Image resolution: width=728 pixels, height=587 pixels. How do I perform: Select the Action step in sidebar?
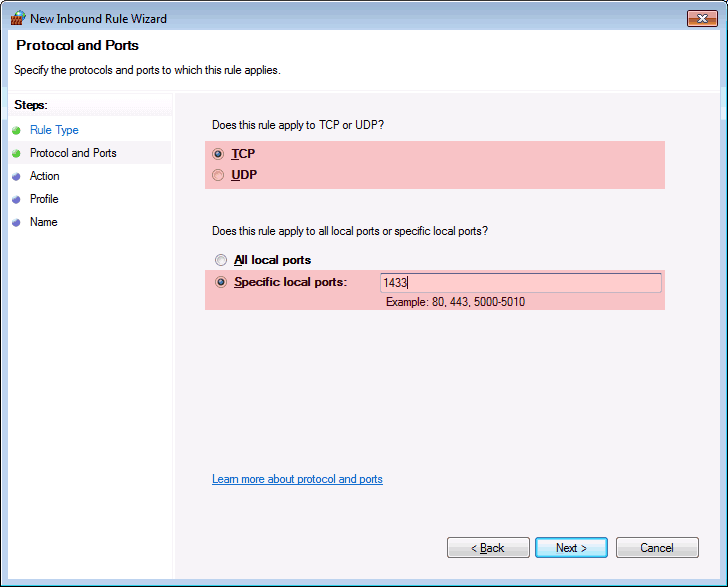[x=45, y=176]
